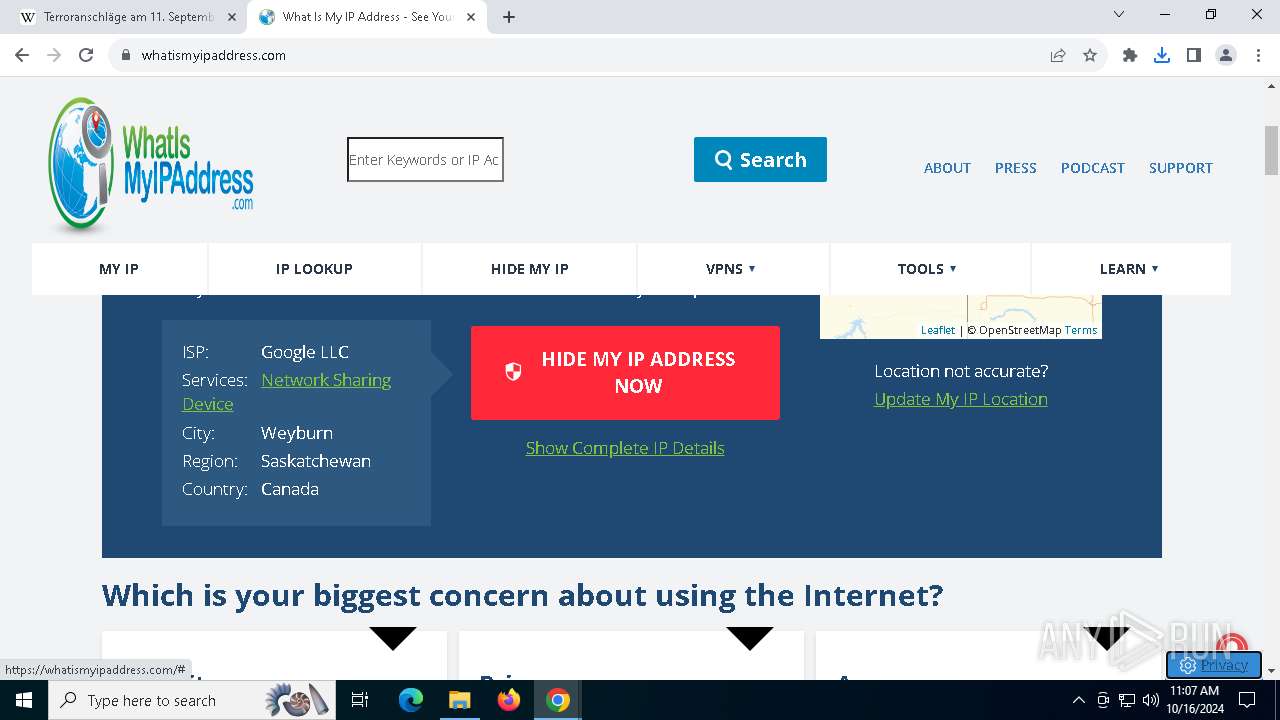Image resolution: width=1280 pixels, height=720 pixels.
Task: Open the taskbar clock showing 11:07 AM
Action: click(1194, 700)
